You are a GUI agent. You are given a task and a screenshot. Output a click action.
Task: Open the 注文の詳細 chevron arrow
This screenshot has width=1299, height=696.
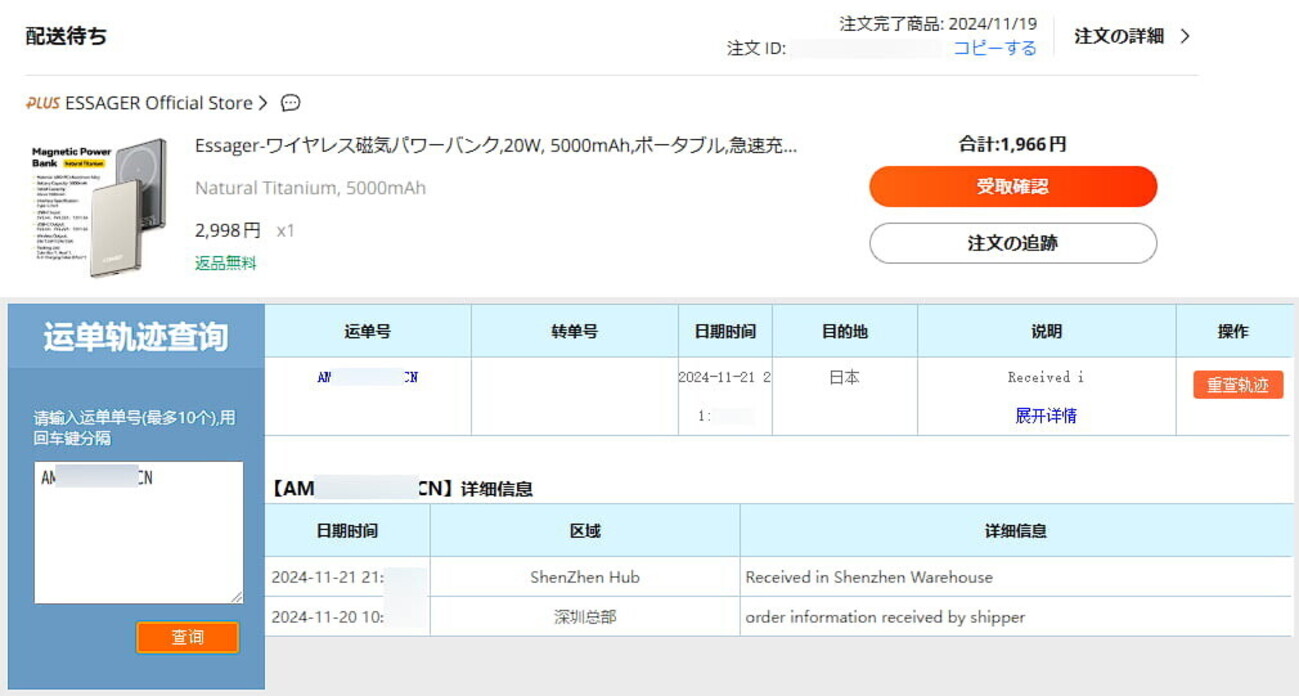tap(1185, 36)
